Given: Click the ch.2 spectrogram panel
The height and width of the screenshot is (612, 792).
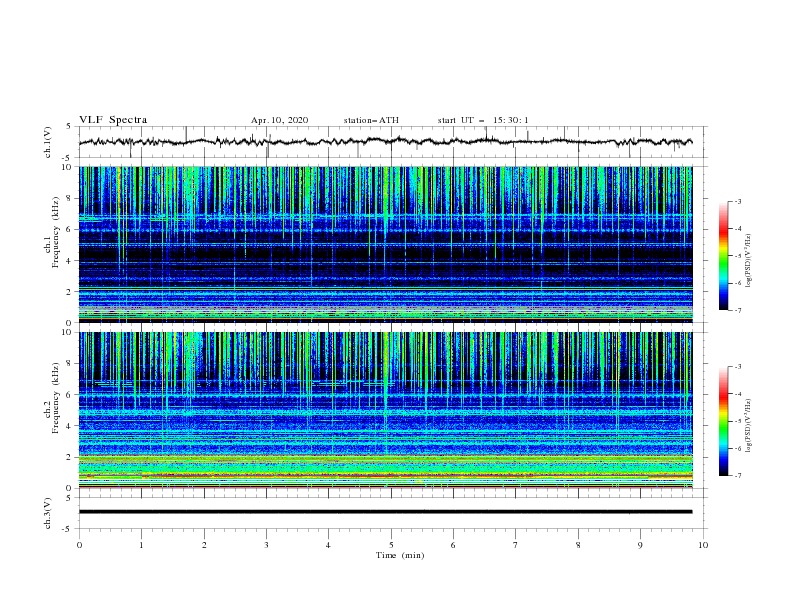Looking at the screenshot, I should point(385,410).
